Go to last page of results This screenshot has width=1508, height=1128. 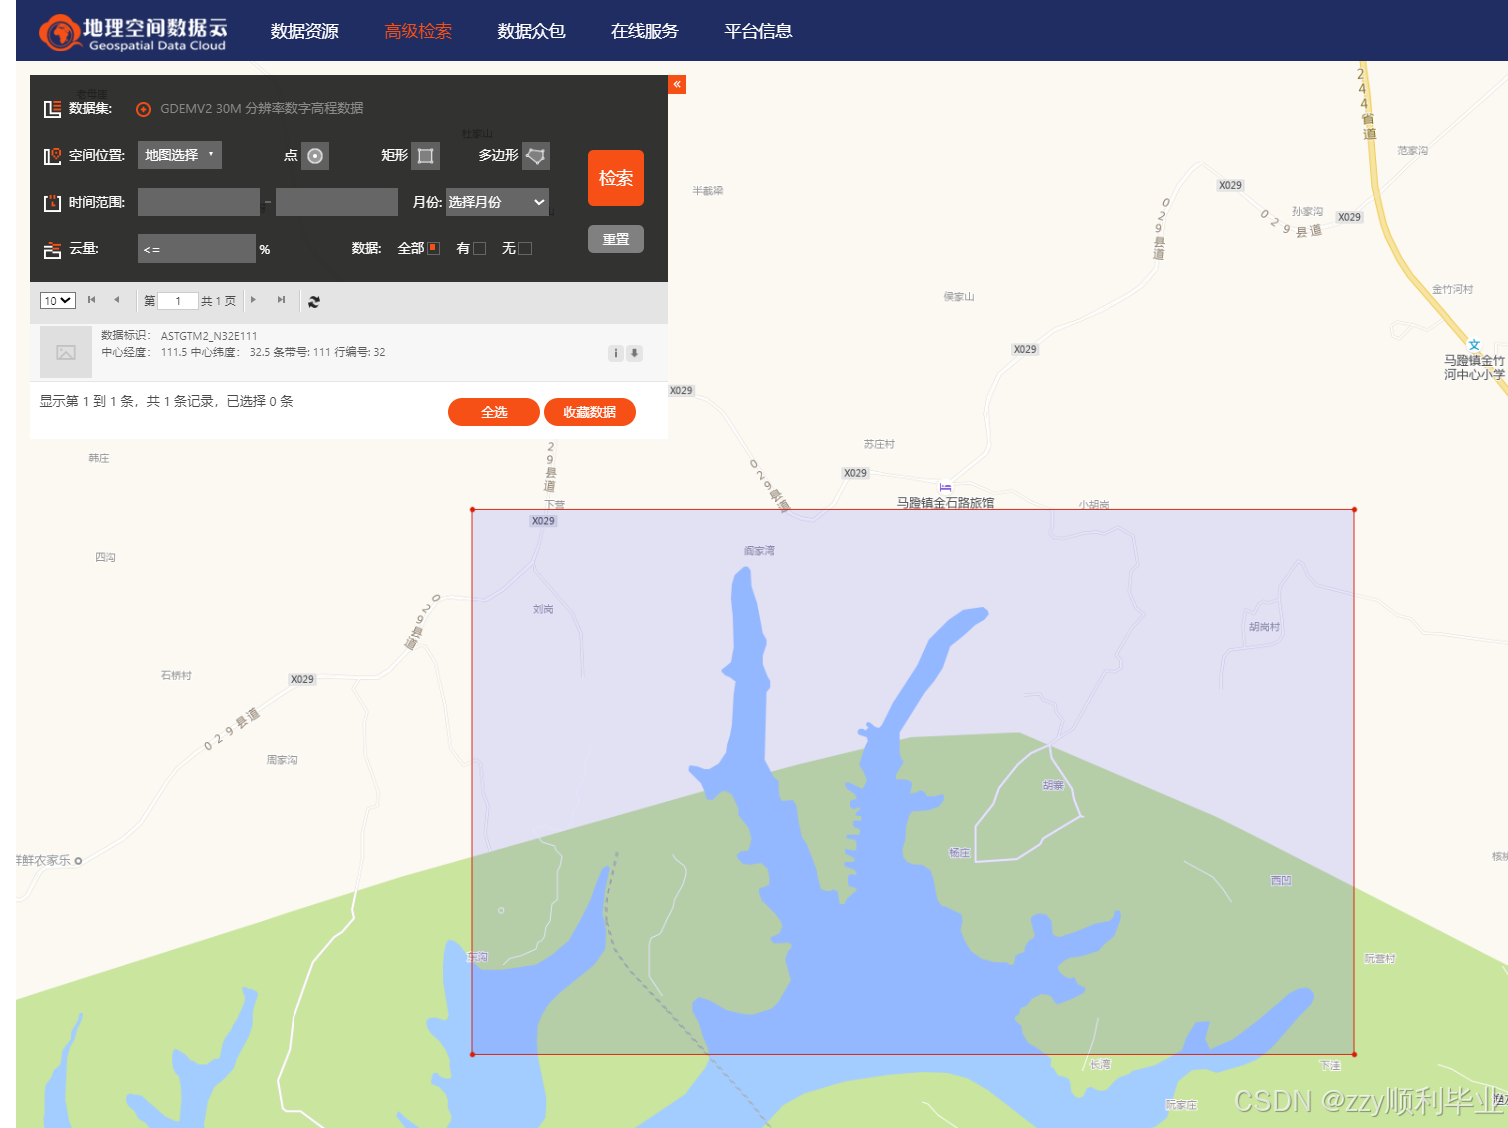(x=281, y=300)
